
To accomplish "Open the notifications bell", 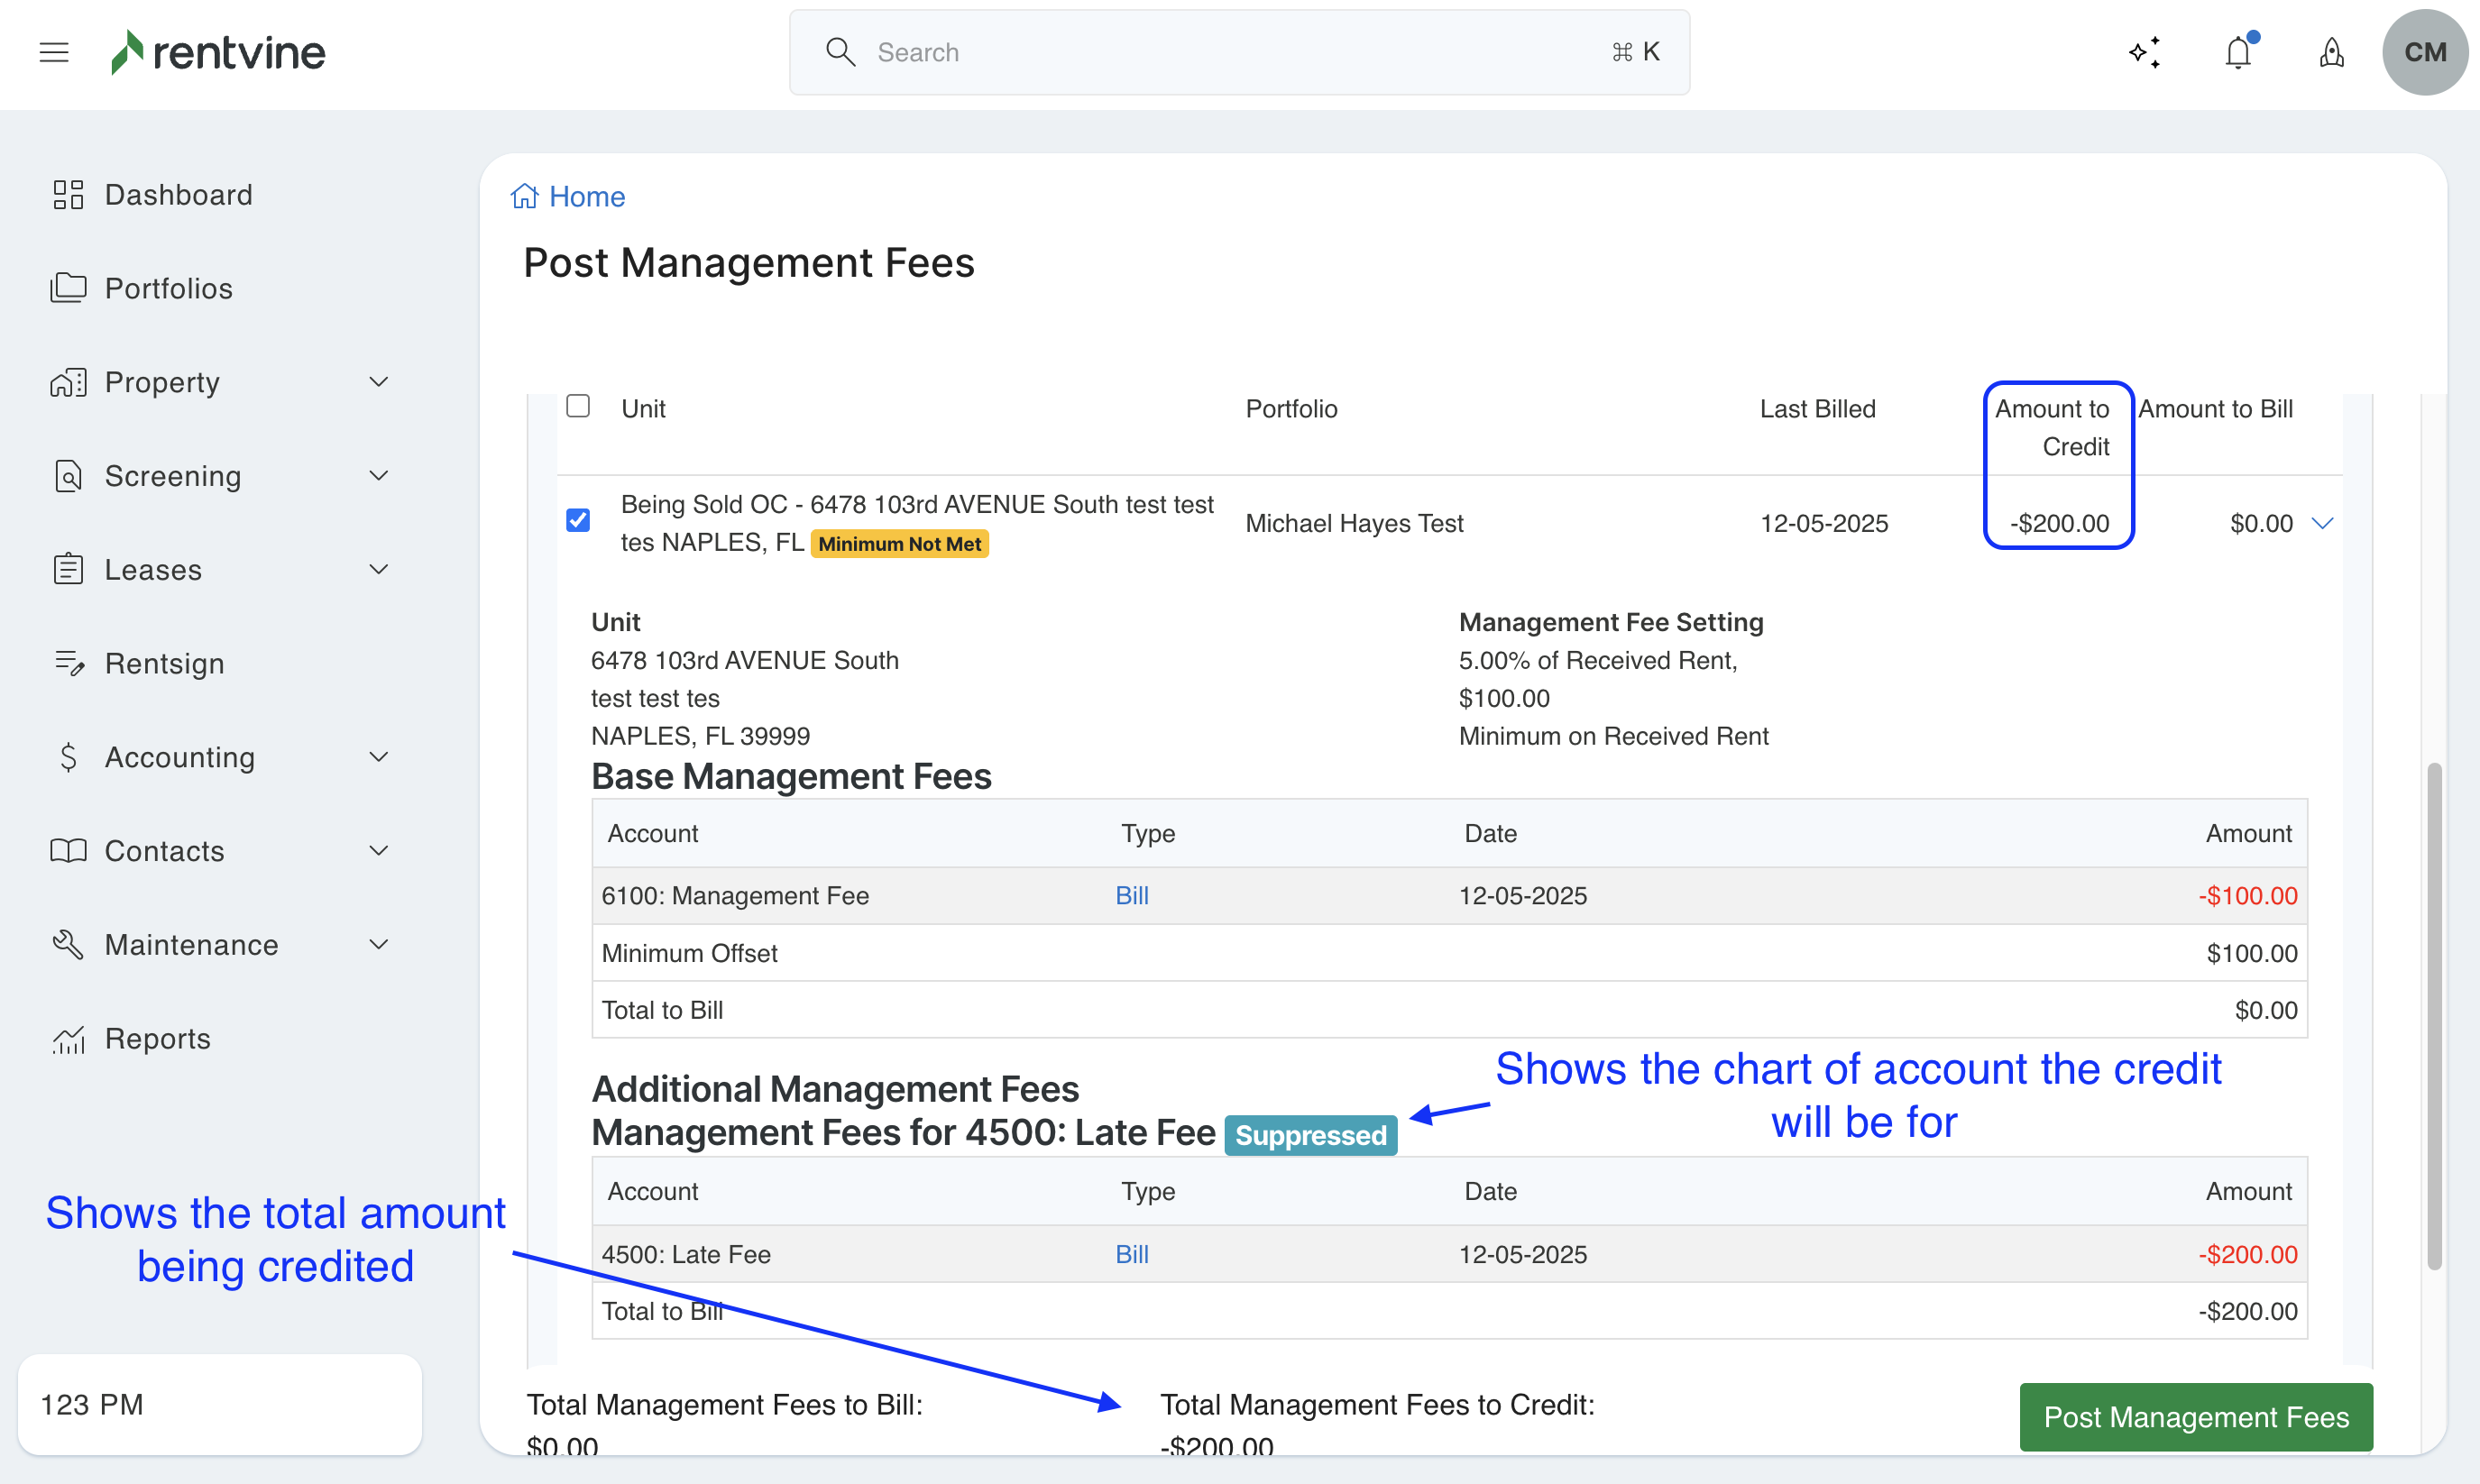I will click(2238, 52).
